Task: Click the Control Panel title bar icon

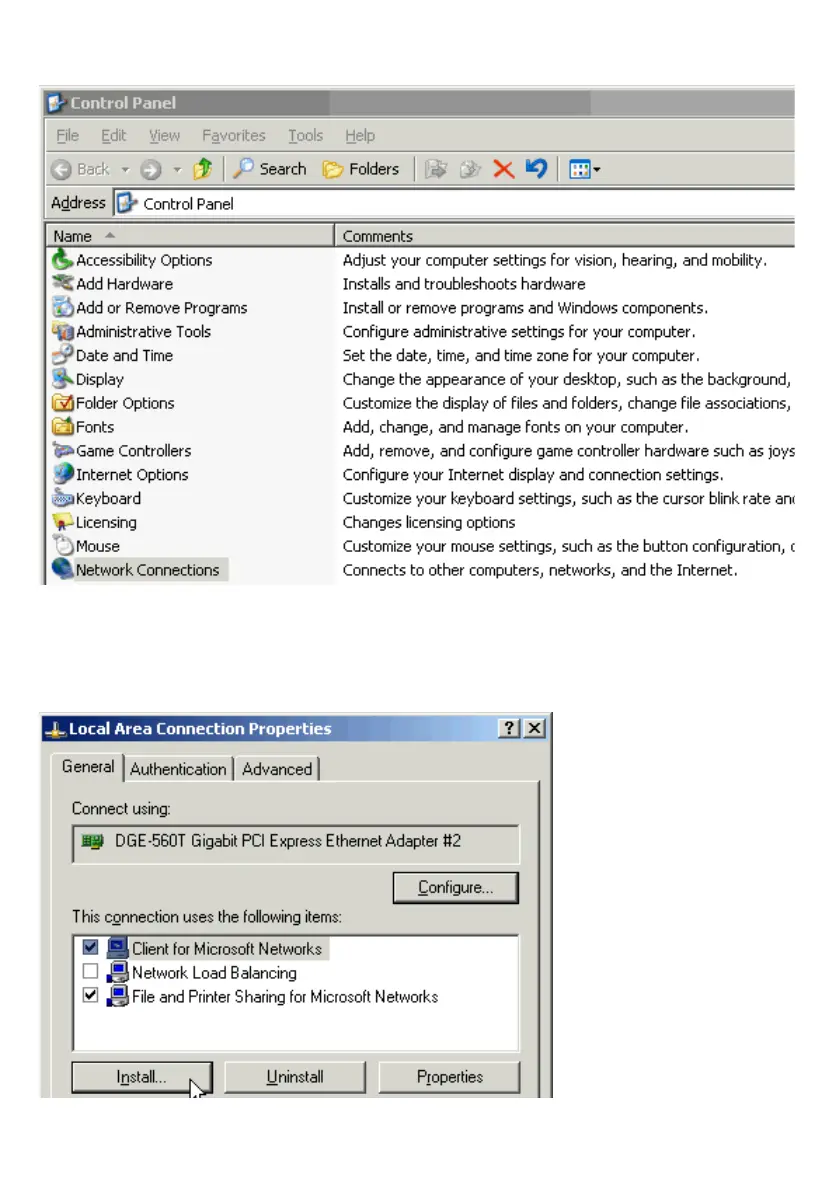Action: pyautogui.click(x=57, y=103)
